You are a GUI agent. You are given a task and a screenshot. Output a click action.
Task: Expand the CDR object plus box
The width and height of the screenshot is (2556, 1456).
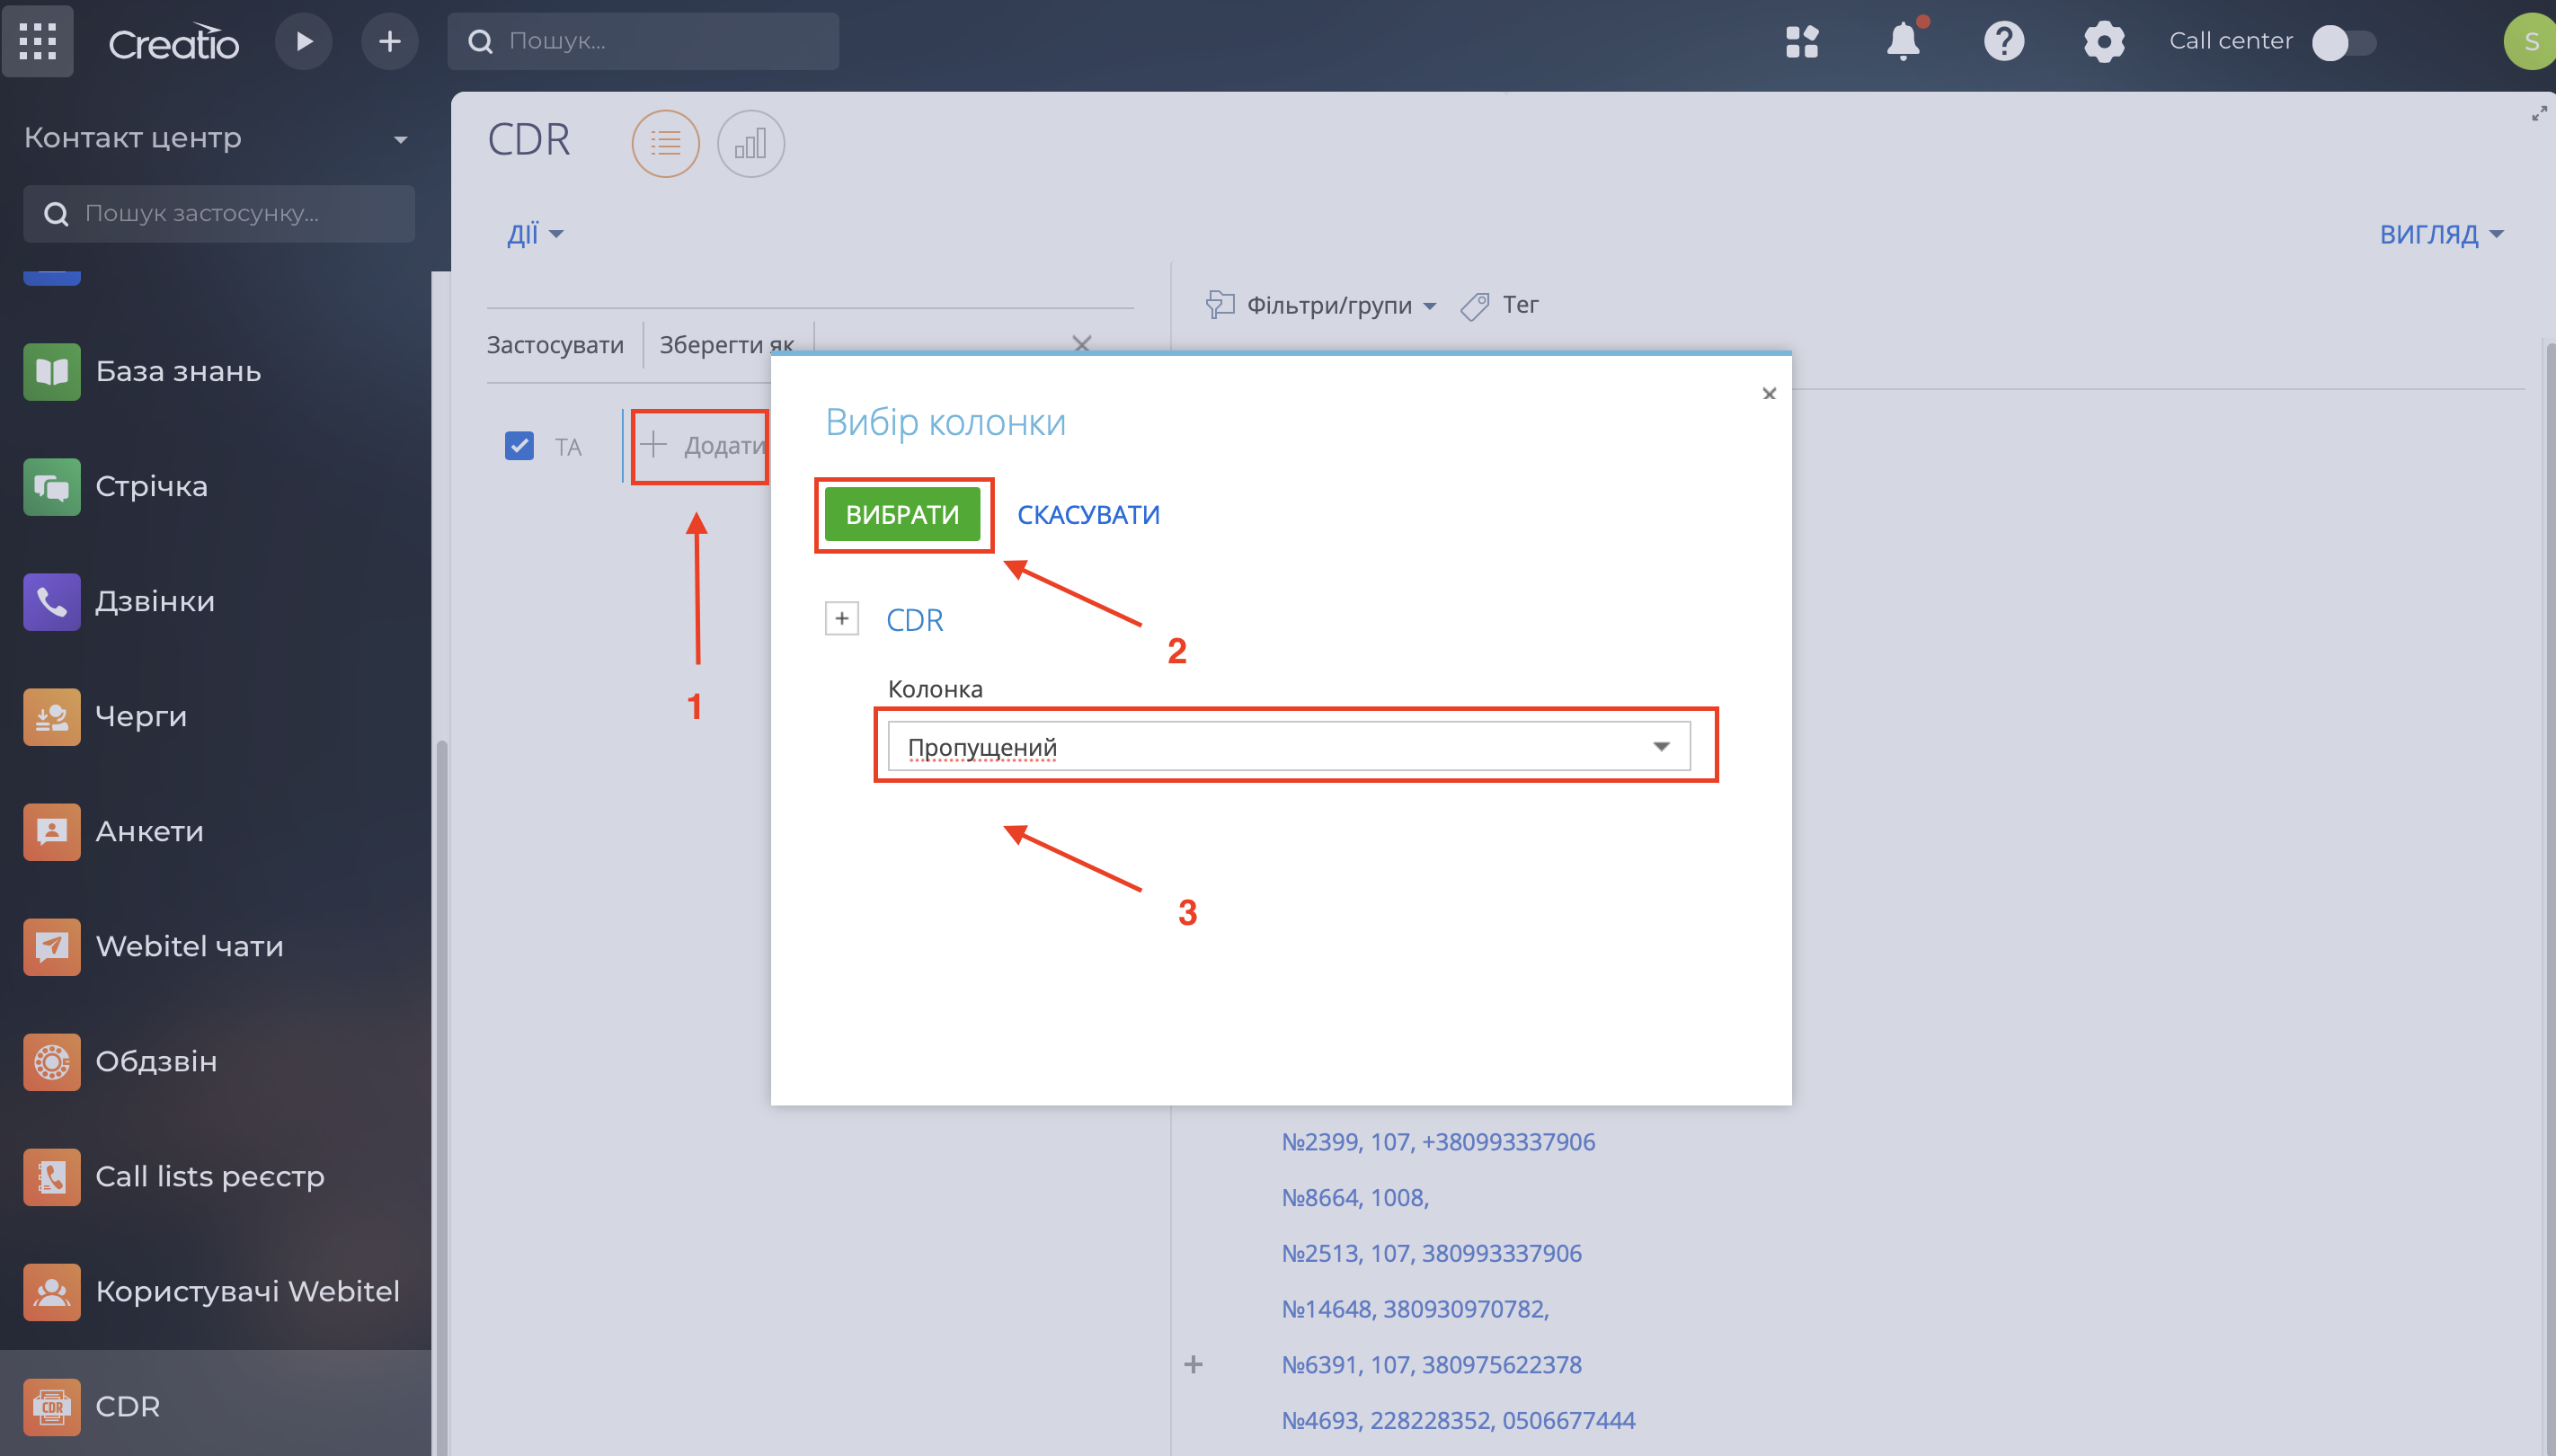click(x=842, y=619)
